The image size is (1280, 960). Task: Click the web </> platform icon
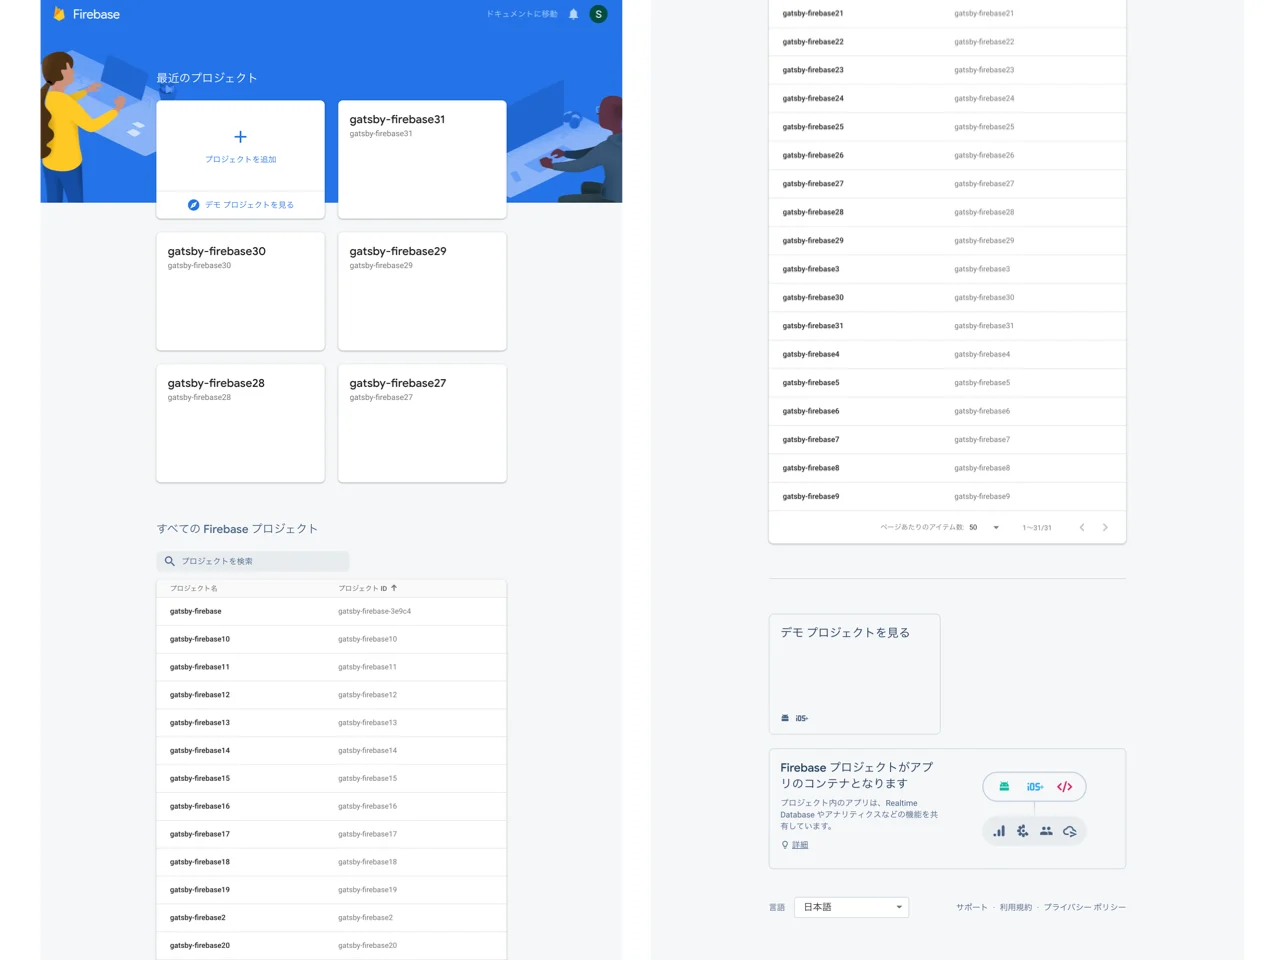click(1064, 786)
